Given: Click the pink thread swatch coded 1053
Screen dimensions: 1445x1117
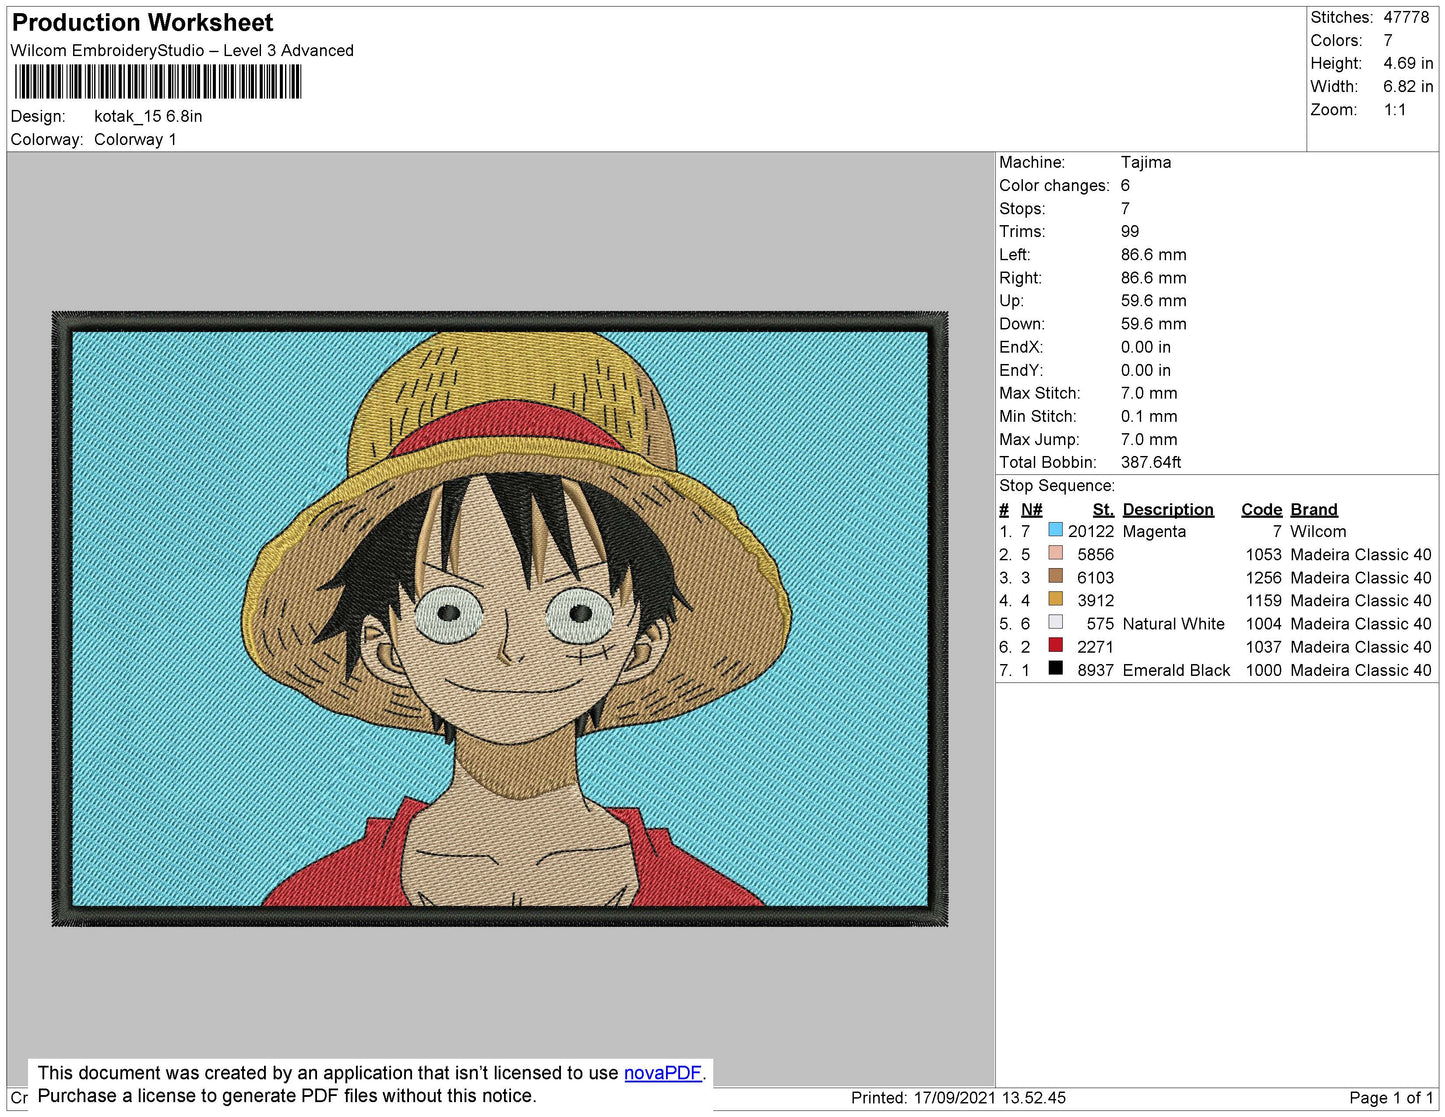Looking at the screenshot, I should (1055, 553).
